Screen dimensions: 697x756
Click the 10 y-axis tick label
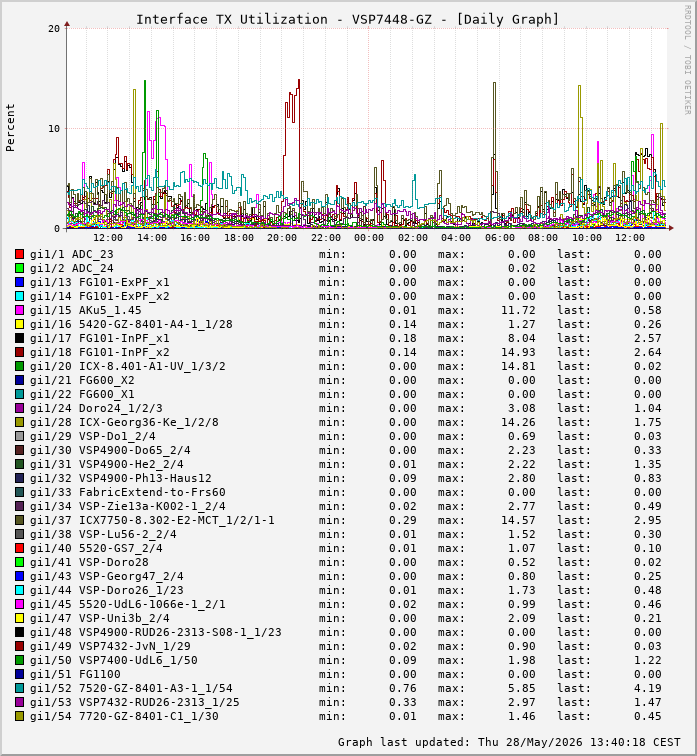54,128
